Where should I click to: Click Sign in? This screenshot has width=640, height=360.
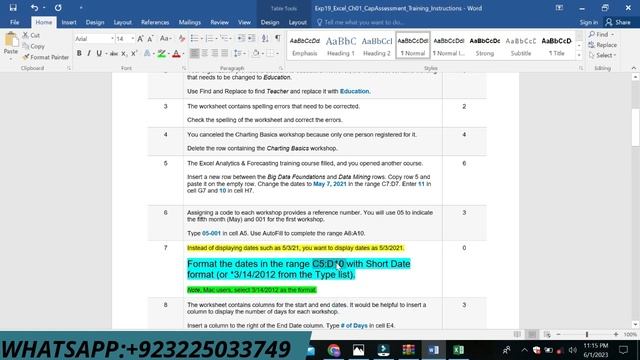pos(589,22)
